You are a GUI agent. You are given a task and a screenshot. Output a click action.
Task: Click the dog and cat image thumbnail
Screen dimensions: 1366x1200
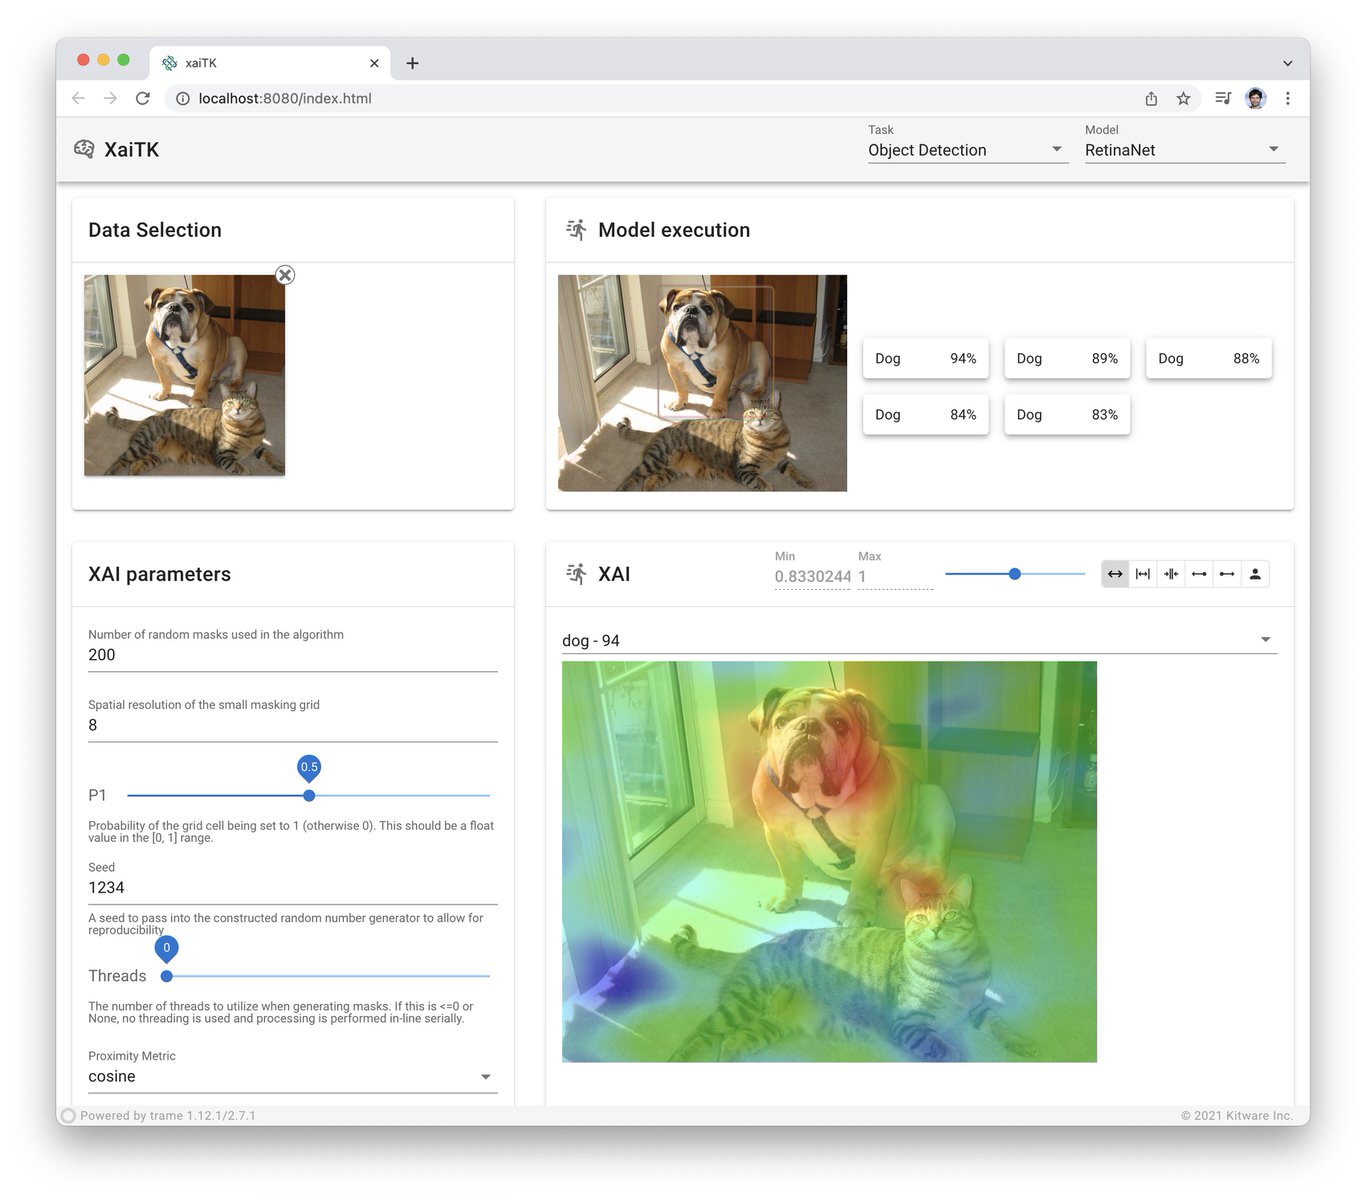coord(184,374)
